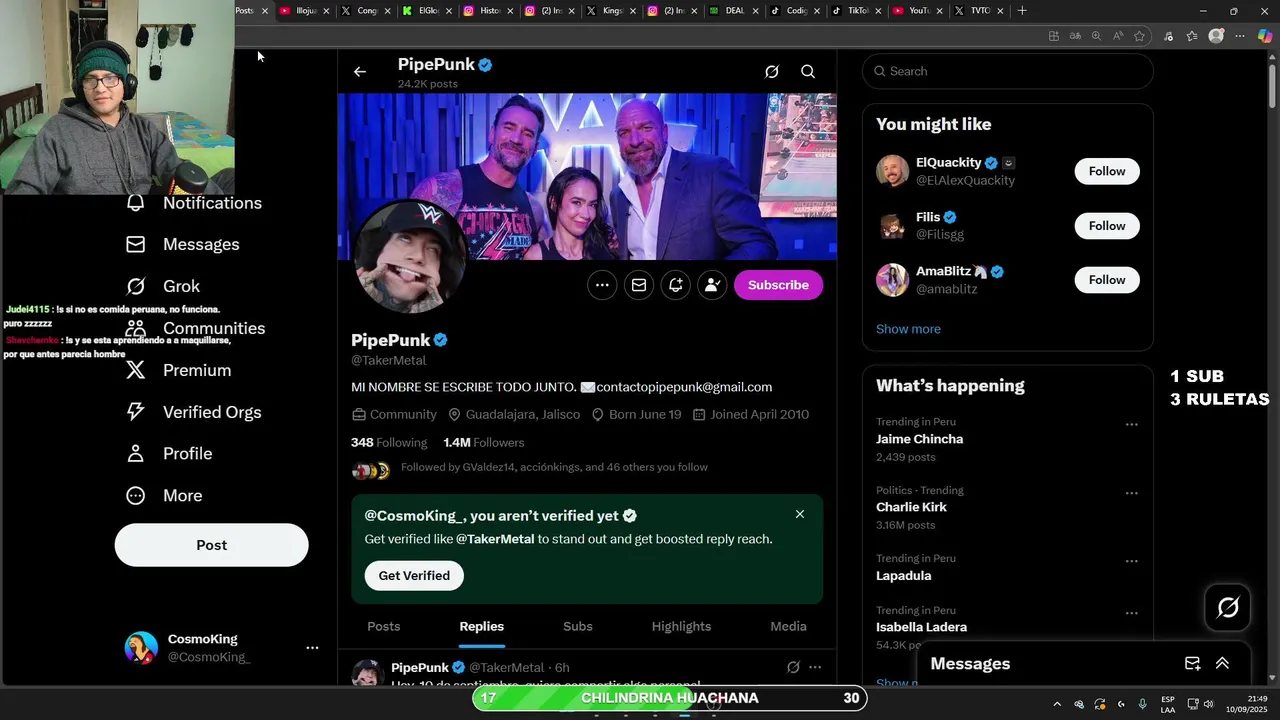Subscribe to PipePunk

coord(778,285)
